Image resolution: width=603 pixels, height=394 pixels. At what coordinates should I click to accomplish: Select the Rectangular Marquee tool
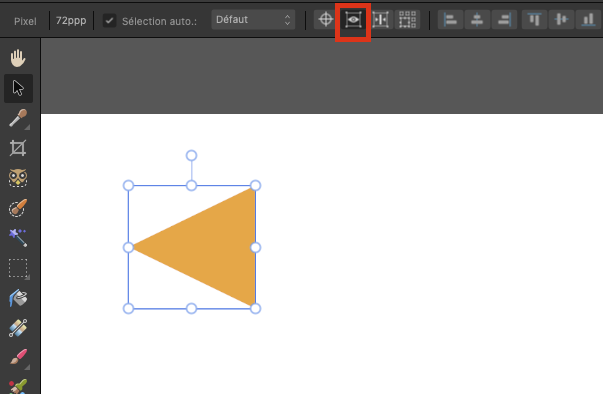[x=18, y=268]
